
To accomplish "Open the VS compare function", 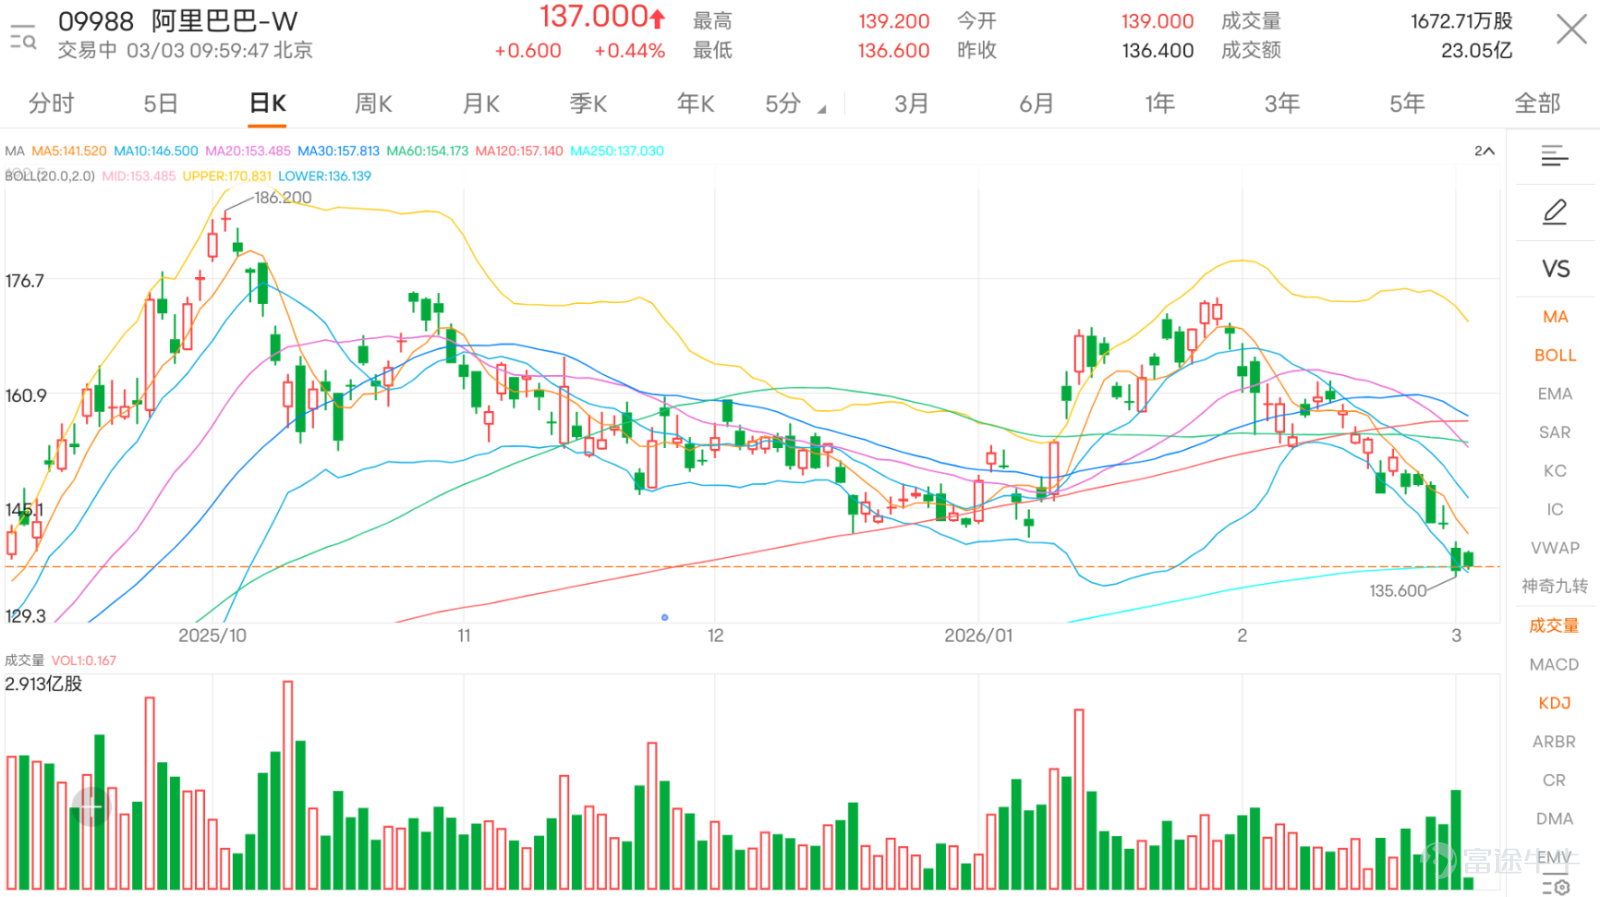I will click(x=1555, y=269).
